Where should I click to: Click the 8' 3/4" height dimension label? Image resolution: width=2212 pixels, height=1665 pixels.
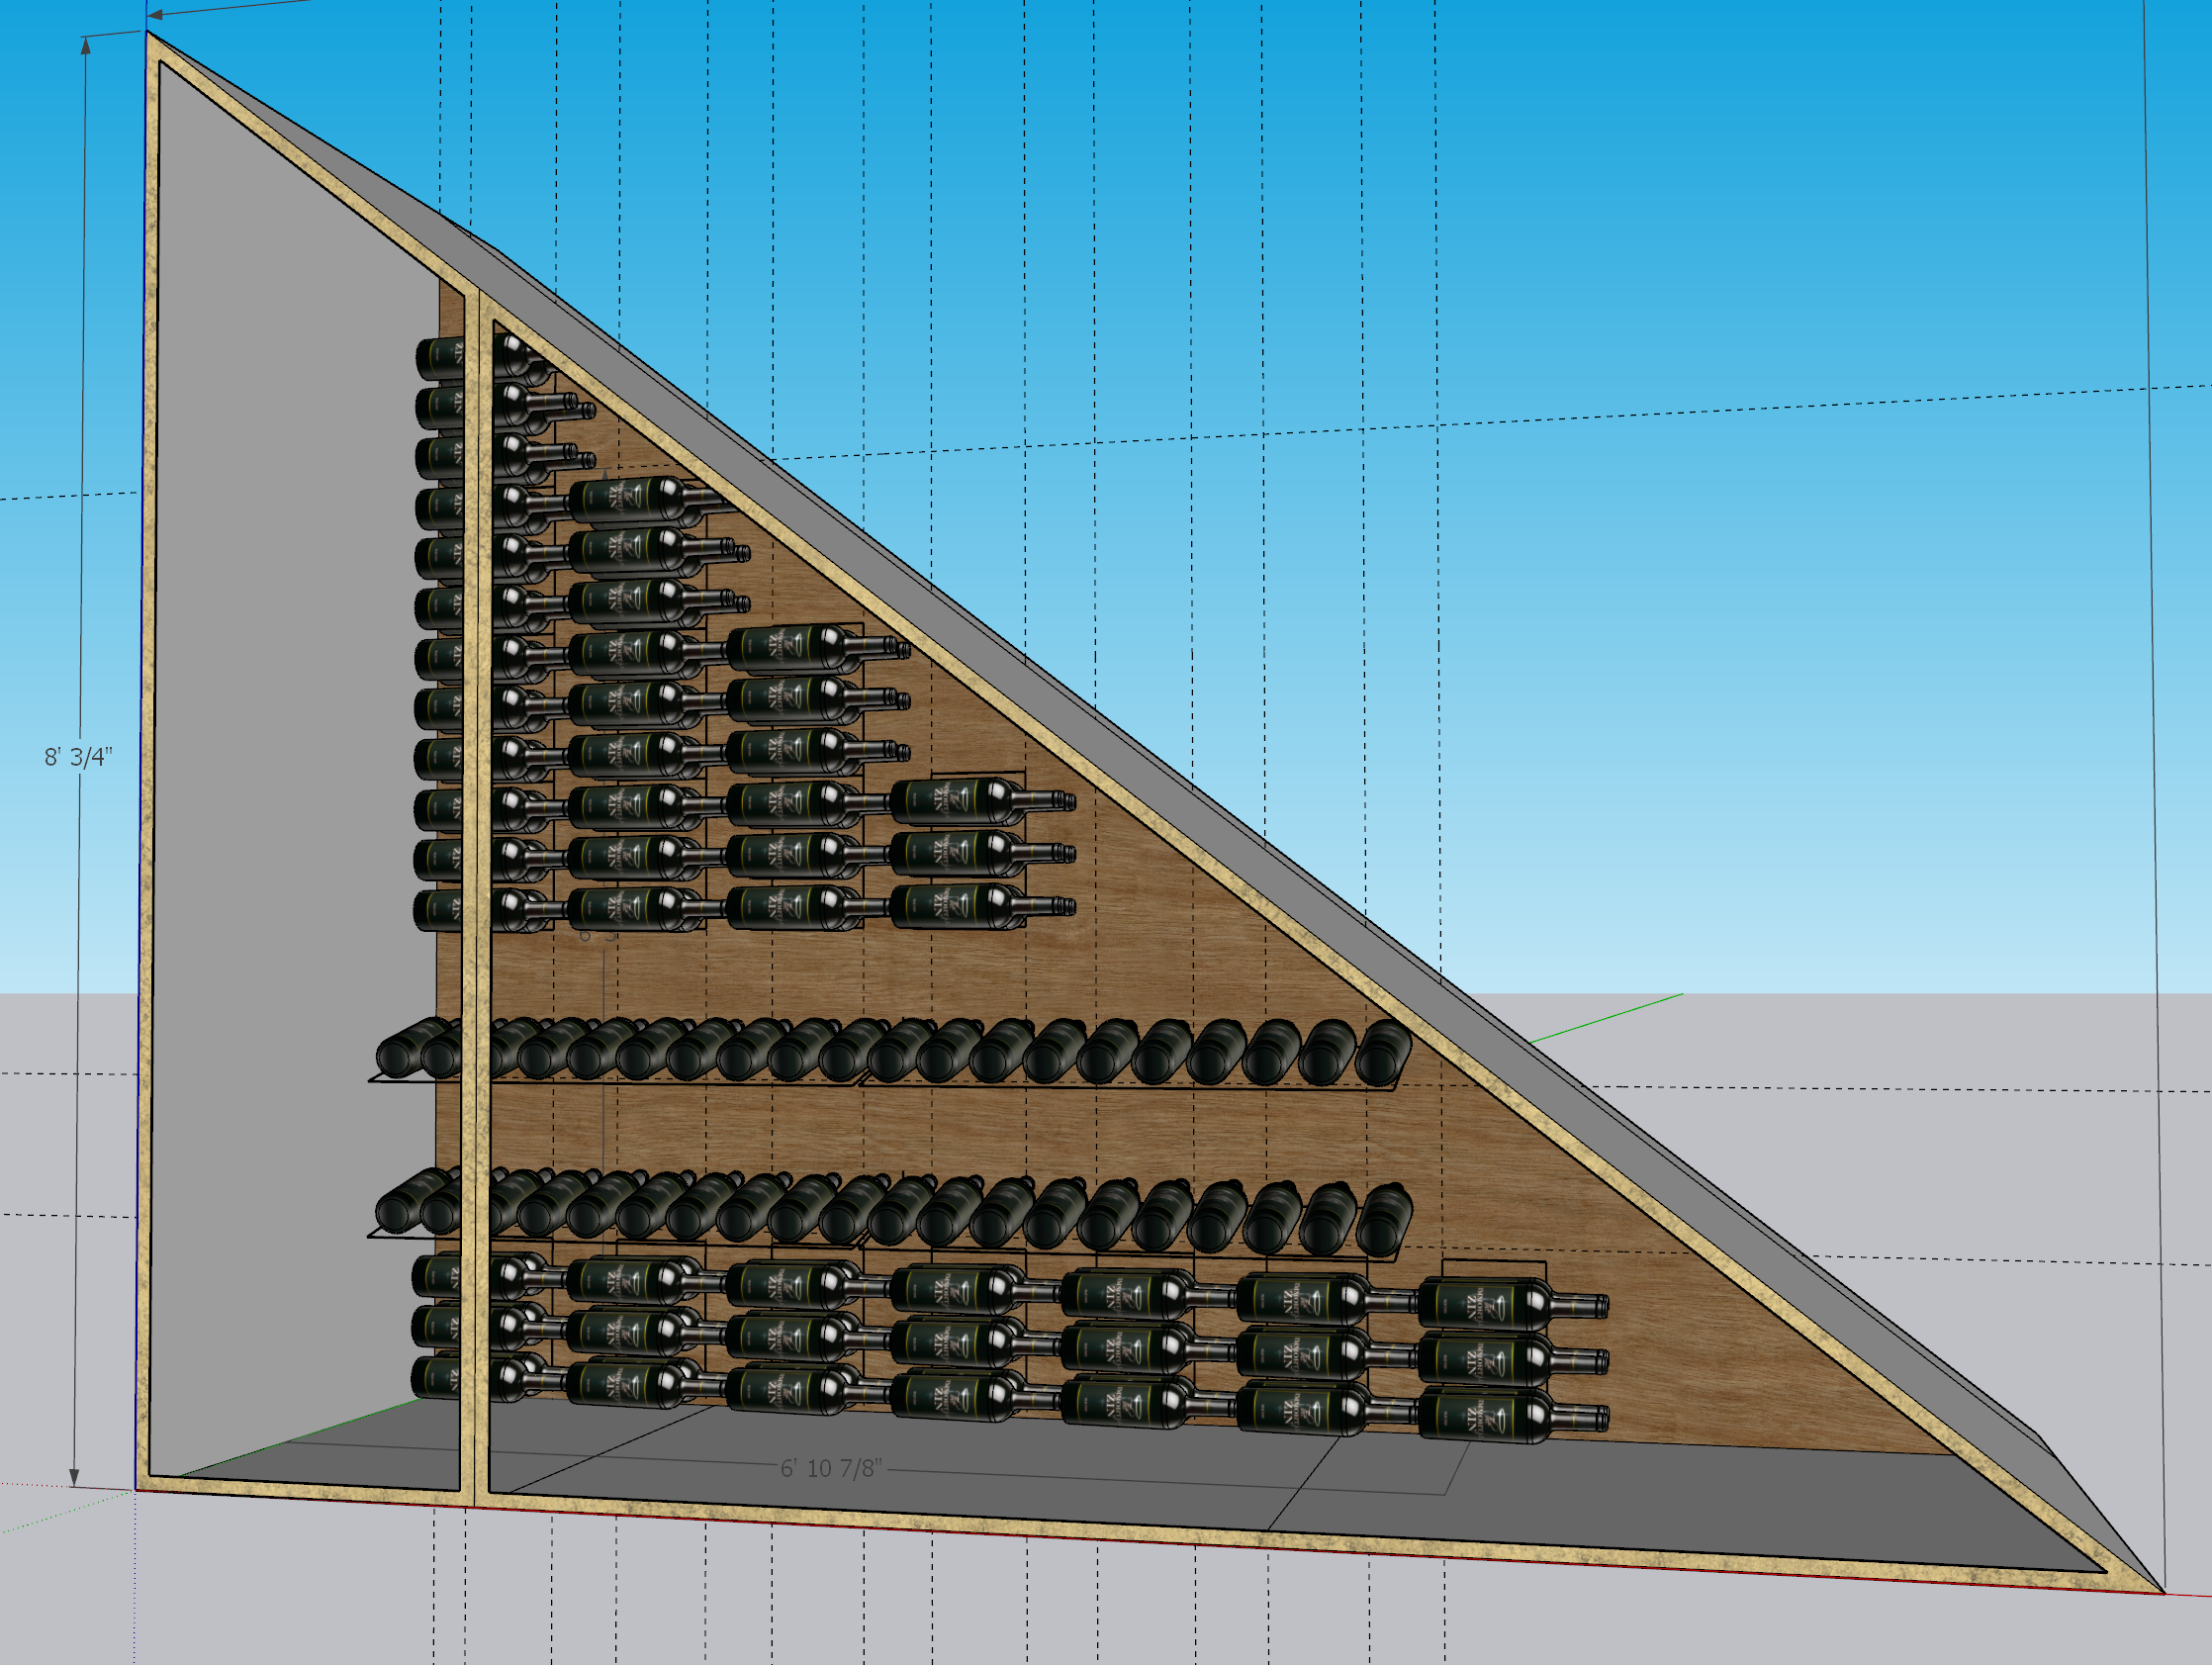78,757
